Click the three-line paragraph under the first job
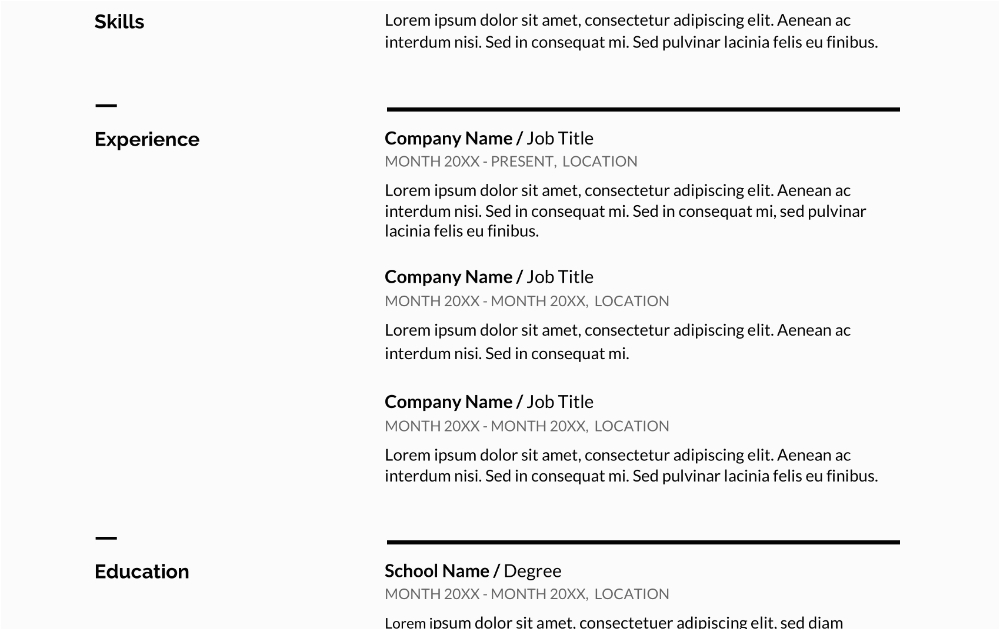Viewport: 1000px width, 630px height. point(625,211)
